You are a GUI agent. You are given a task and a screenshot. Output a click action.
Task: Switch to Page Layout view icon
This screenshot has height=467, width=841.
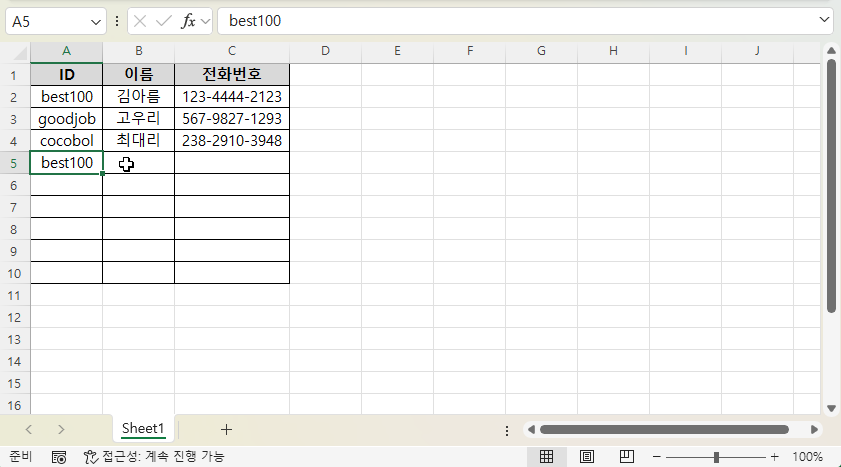(587, 457)
